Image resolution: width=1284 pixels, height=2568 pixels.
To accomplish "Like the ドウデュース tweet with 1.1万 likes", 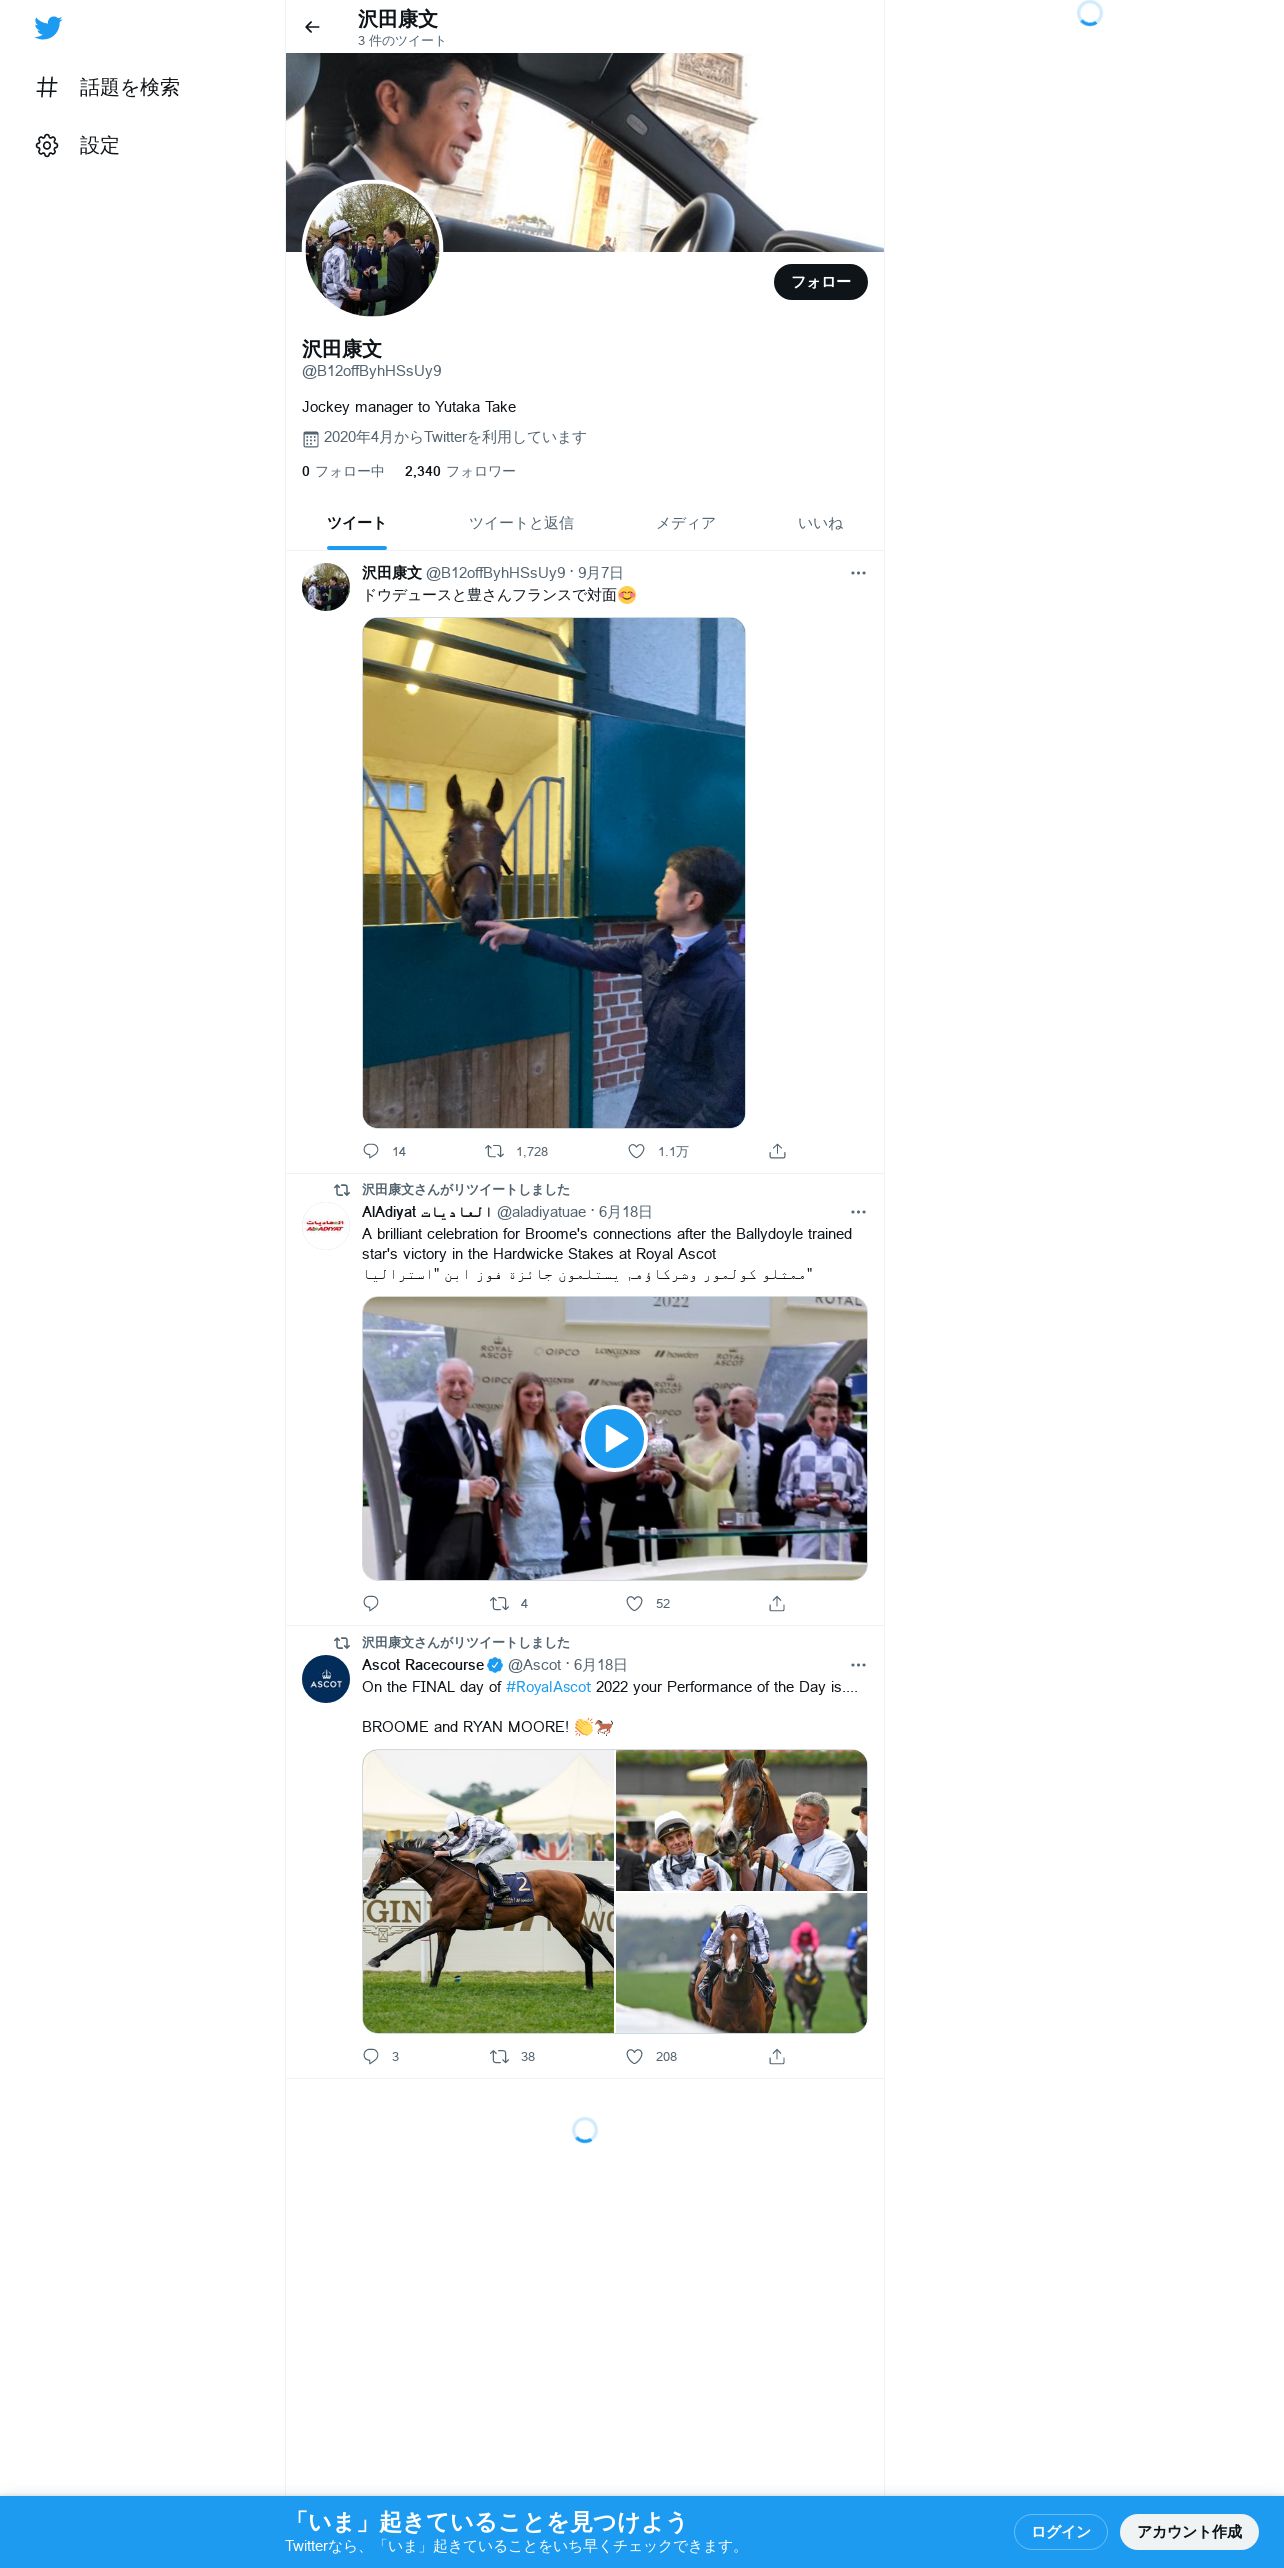I will (x=636, y=1151).
